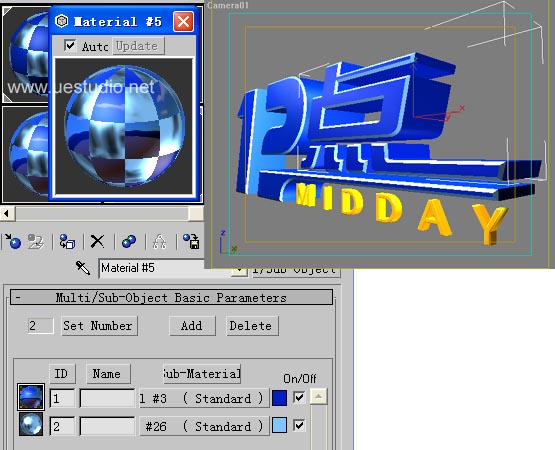The height and width of the screenshot is (450, 555).
Task: Select the lower-left material sample slot
Action: pos(25,154)
